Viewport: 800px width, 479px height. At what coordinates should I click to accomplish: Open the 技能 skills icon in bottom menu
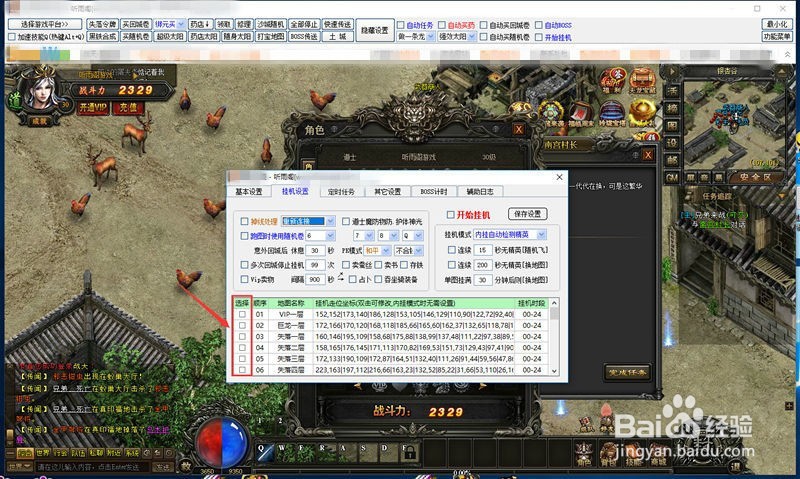634,454
